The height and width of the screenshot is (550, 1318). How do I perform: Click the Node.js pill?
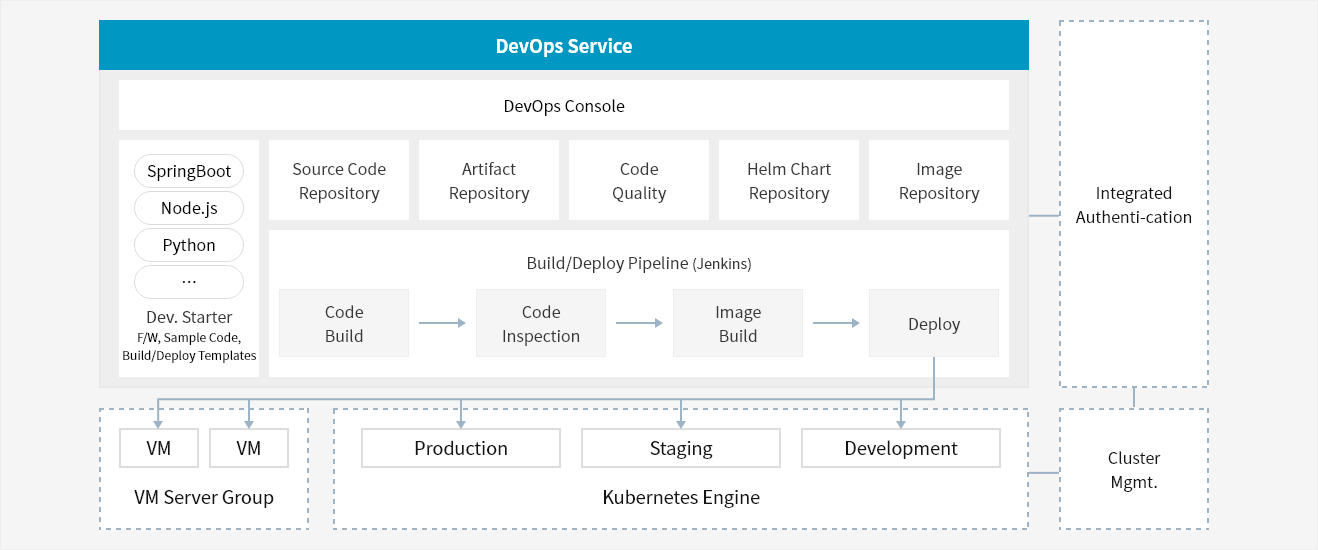(189, 208)
